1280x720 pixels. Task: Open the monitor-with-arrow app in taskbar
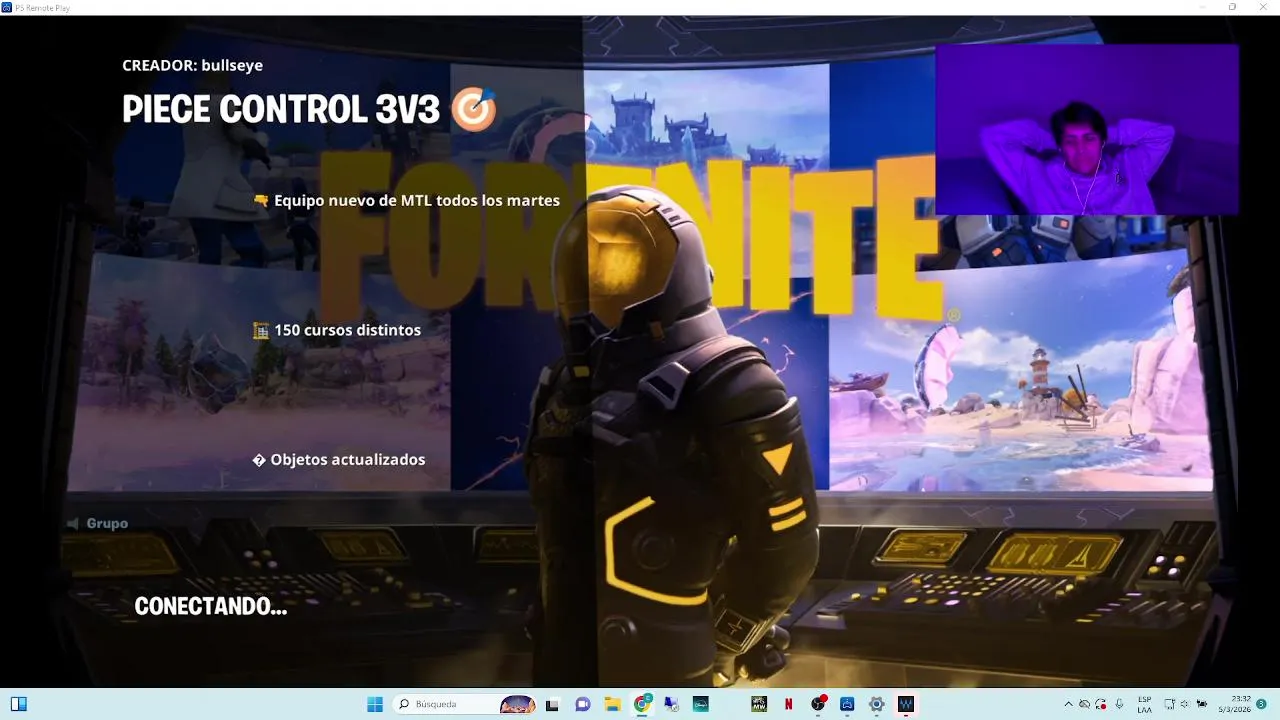pyautogui.click(x=671, y=704)
